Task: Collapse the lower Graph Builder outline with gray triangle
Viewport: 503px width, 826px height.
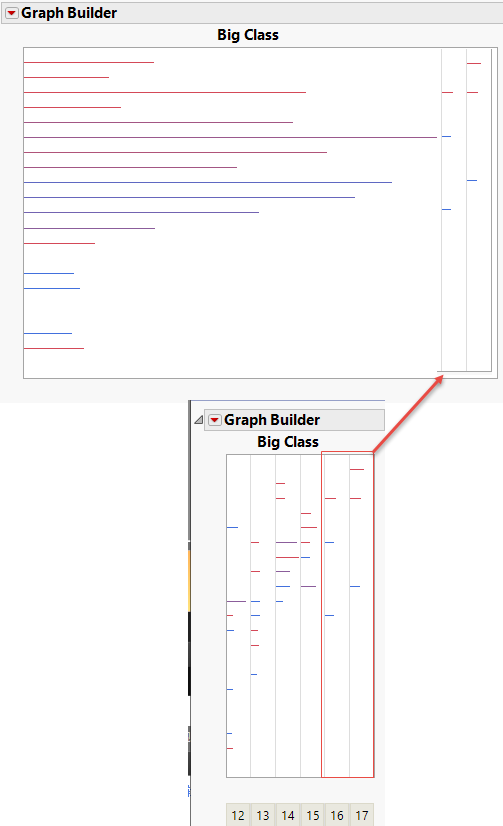Action: point(199,420)
